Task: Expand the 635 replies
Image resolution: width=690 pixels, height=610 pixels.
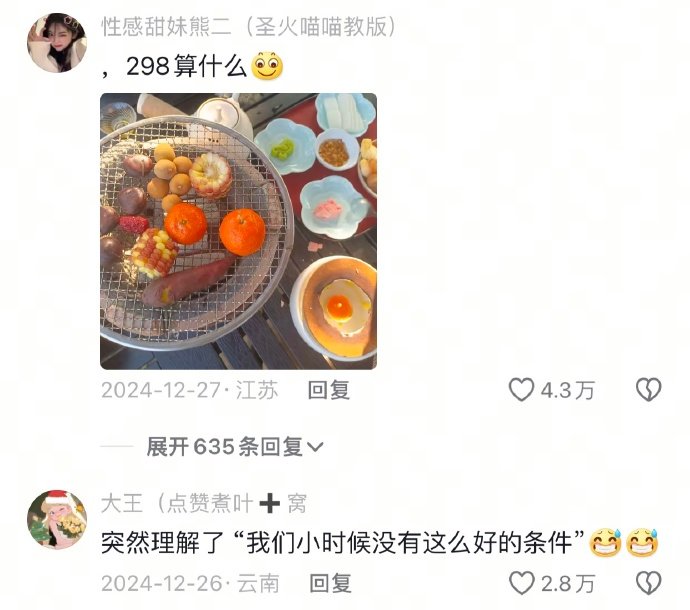Action: [235, 447]
